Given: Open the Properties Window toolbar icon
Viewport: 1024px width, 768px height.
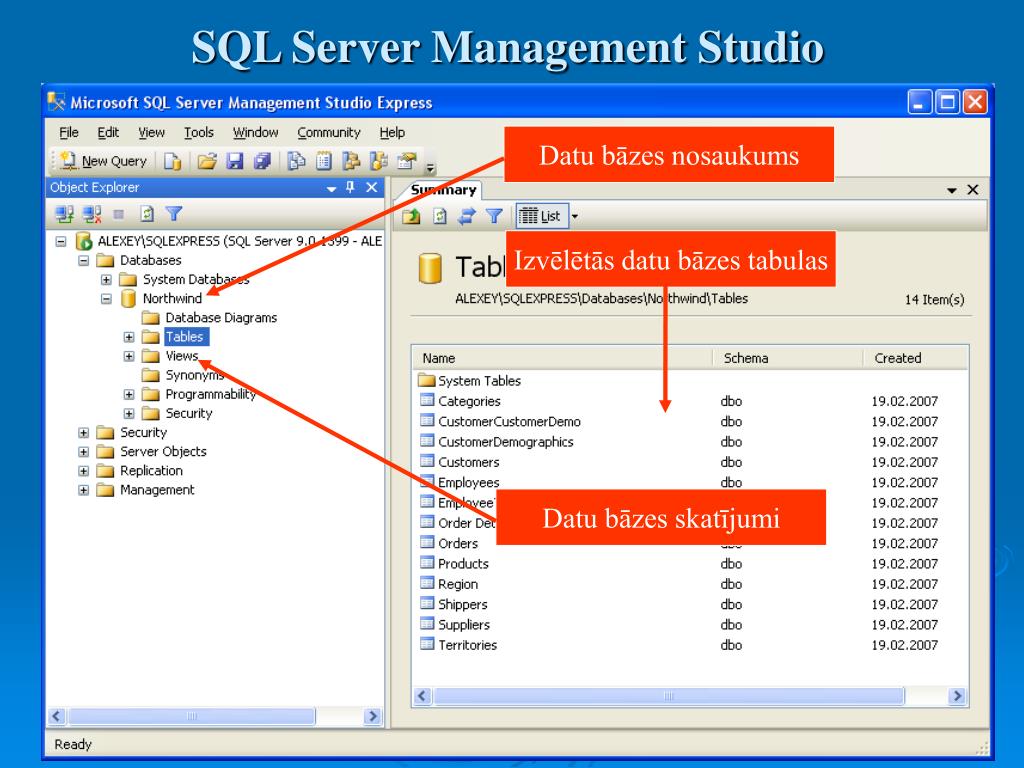Looking at the screenshot, I should (x=406, y=161).
